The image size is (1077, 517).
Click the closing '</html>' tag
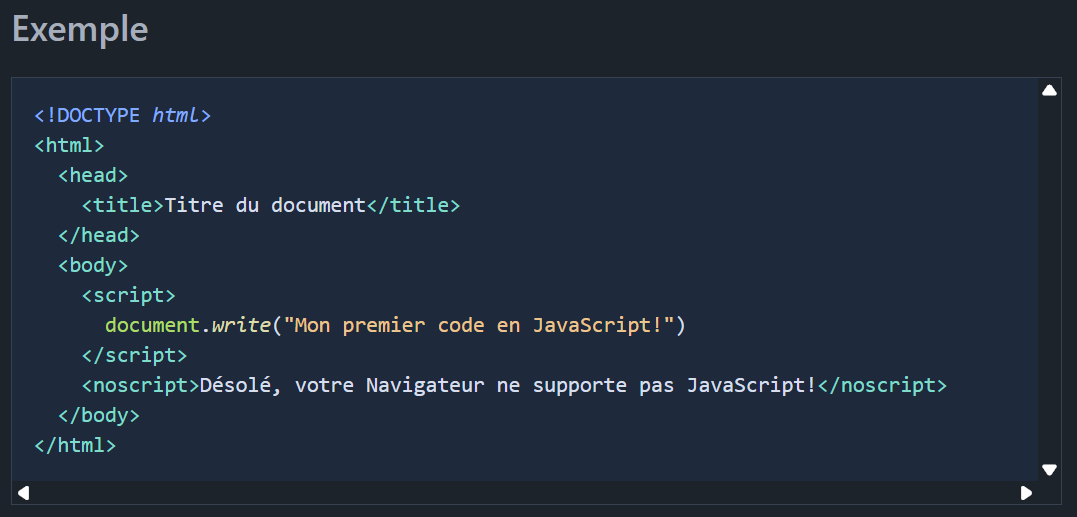76,446
